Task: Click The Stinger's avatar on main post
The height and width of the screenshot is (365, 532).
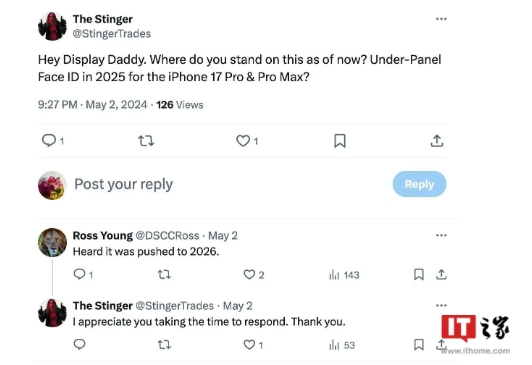Action: (52, 26)
